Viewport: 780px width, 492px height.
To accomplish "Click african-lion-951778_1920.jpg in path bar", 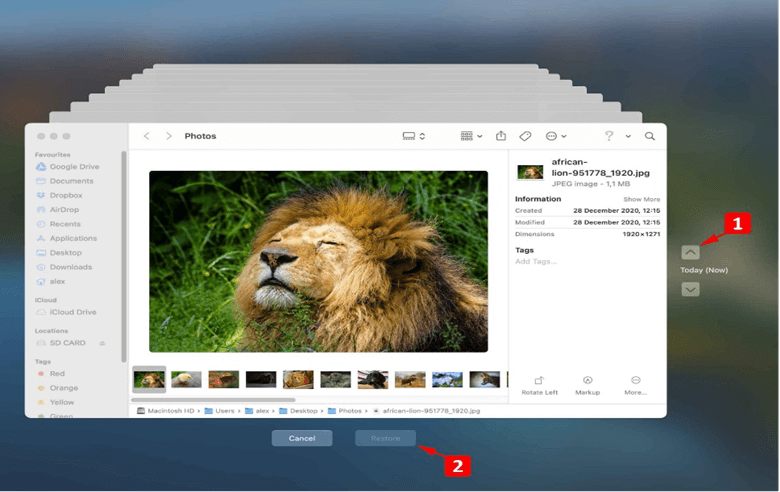I will click(426, 411).
